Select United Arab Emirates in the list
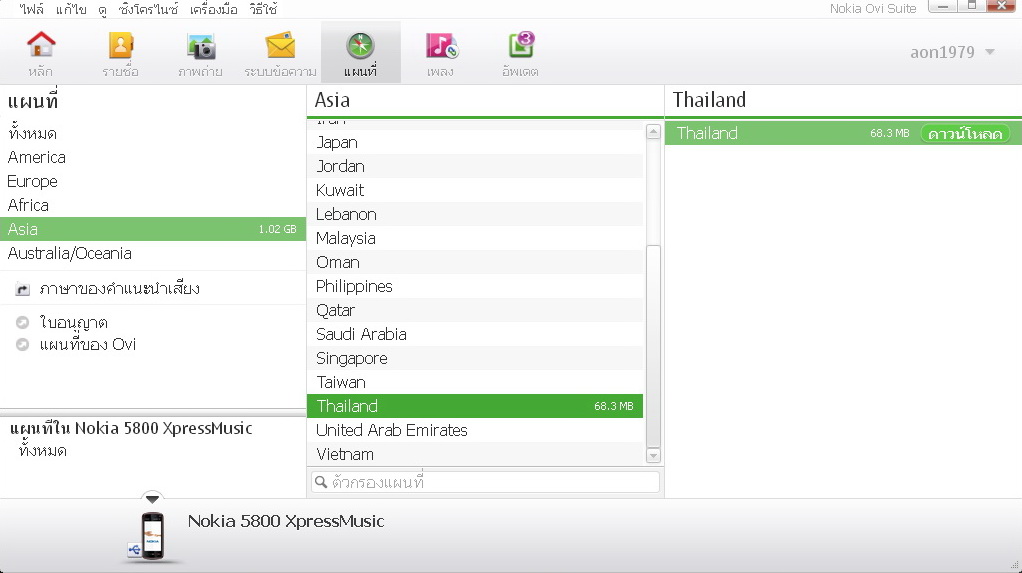This screenshot has height=573, width=1022. click(x=475, y=430)
